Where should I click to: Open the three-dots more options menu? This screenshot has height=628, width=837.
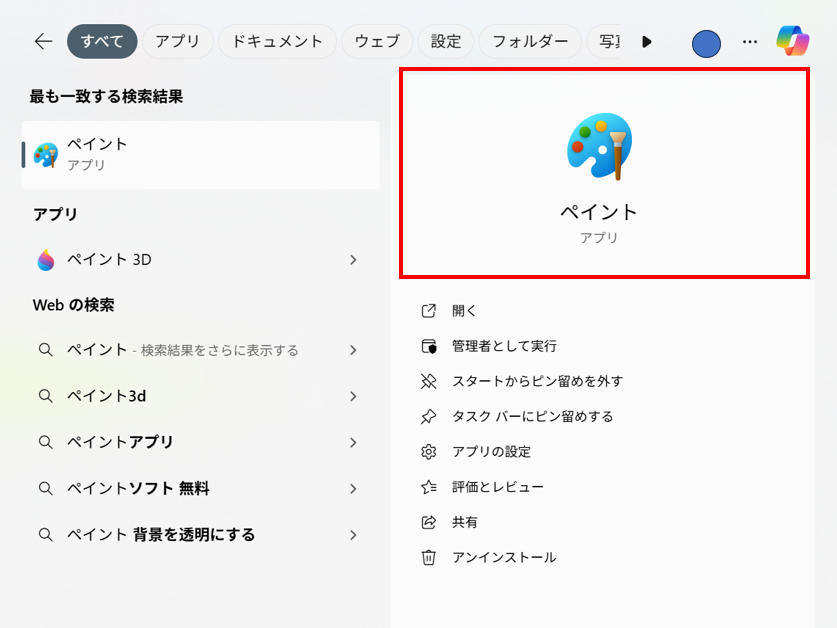pos(750,42)
